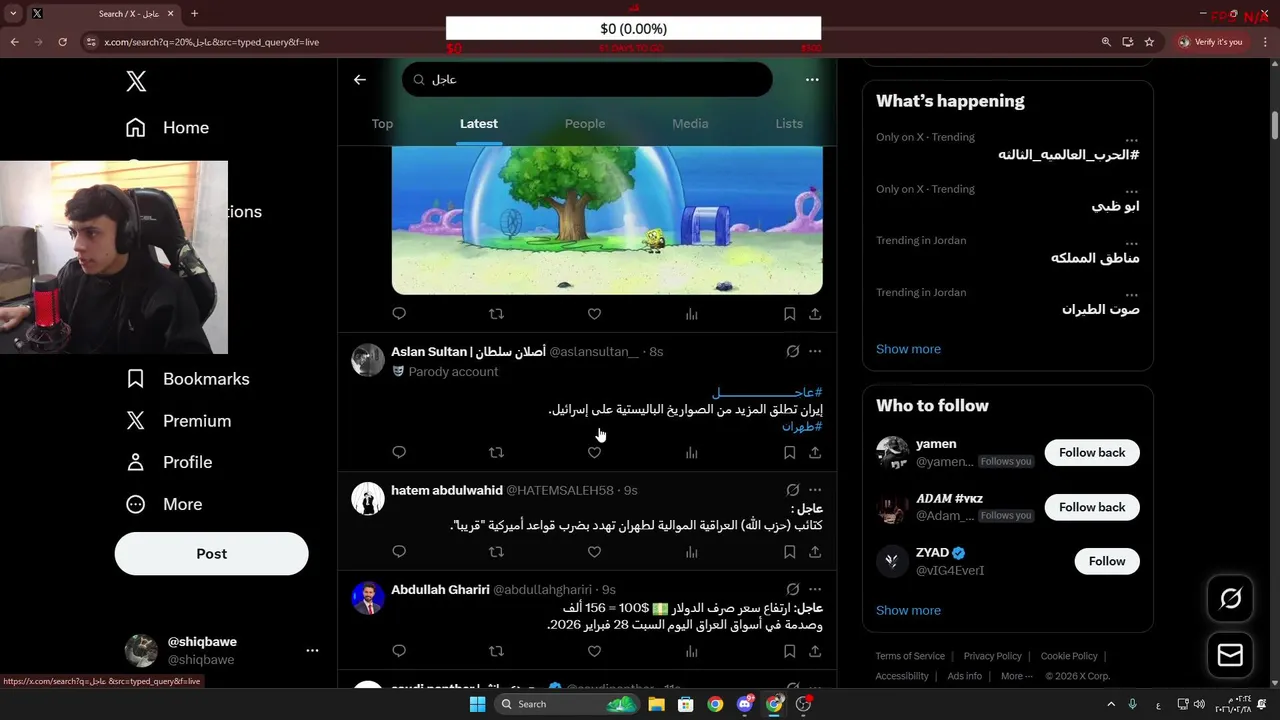Like the SpongeBob video post

click(x=594, y=314)
